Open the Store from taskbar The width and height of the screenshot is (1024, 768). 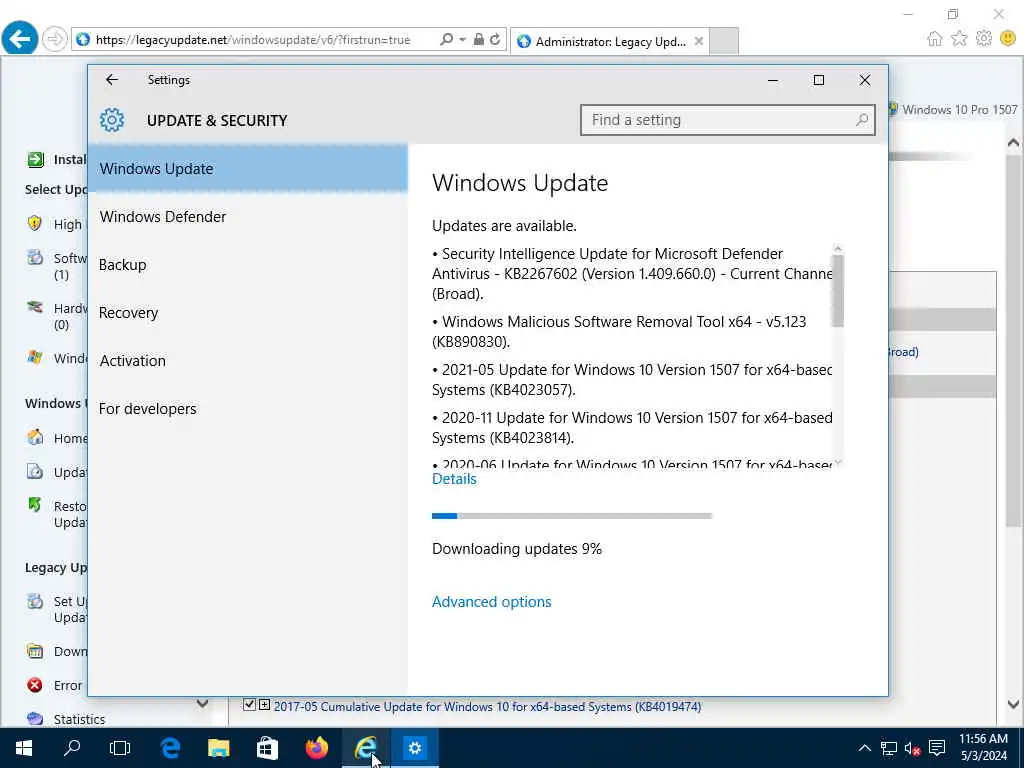[x=267, y=748]
